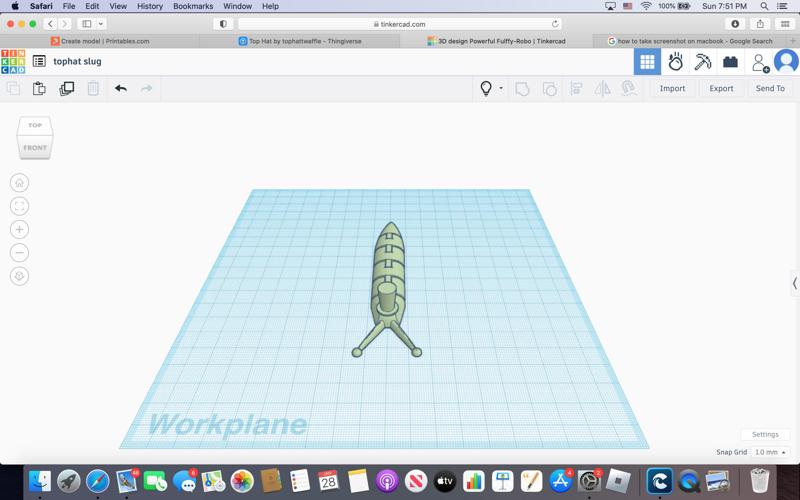800x500 pixels.
Task: Toggle orthographic perspective view
Action: [x=19, y=276]
